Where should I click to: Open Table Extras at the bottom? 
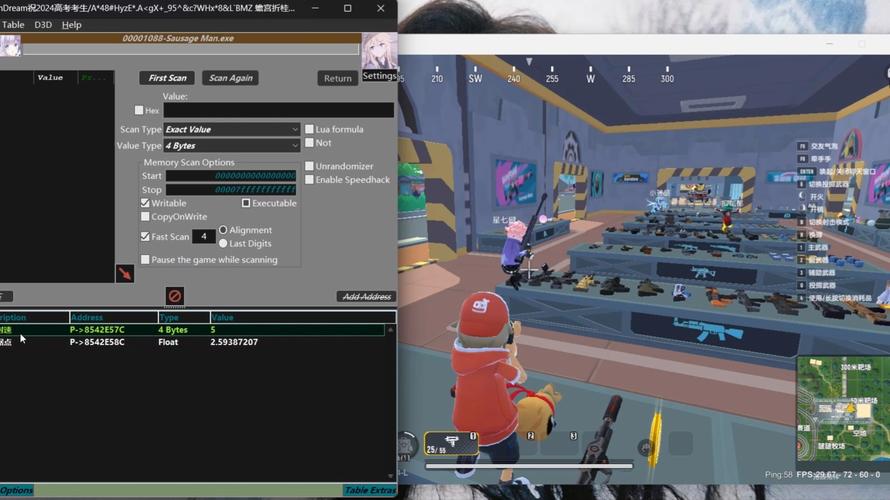click(x=370, y=490)
